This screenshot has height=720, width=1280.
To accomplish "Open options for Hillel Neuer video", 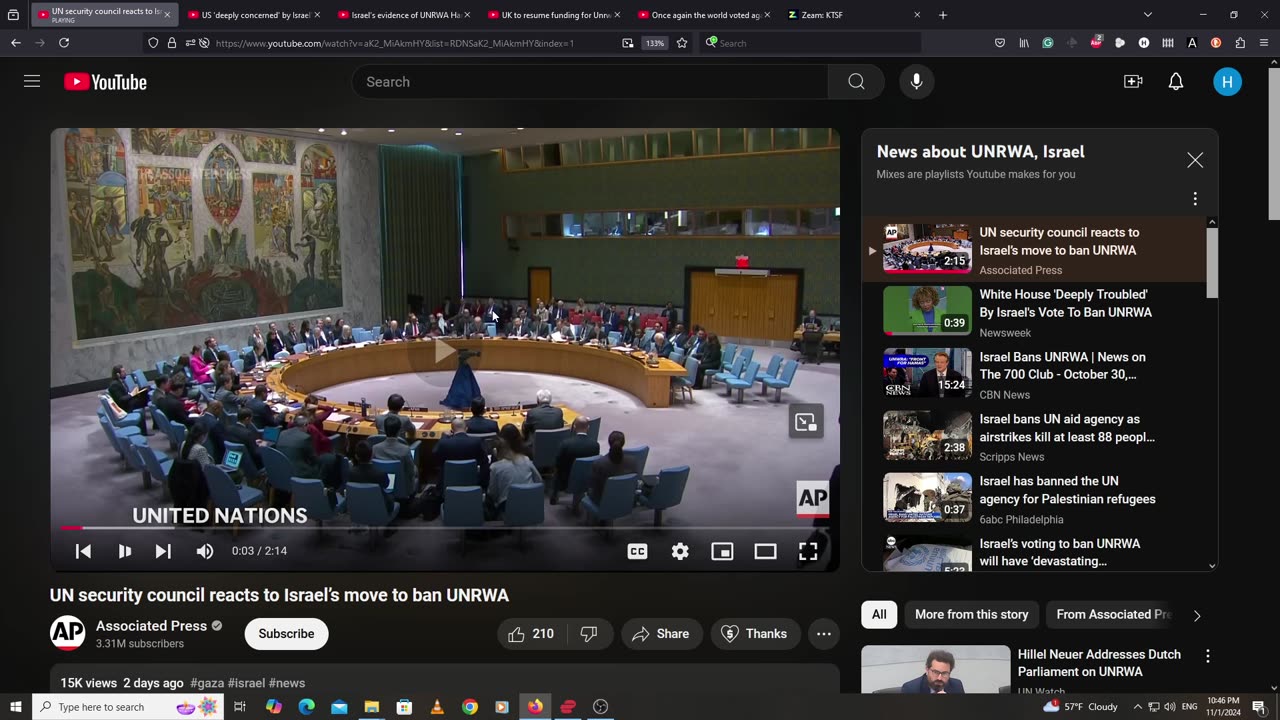I will point(1207,656).
